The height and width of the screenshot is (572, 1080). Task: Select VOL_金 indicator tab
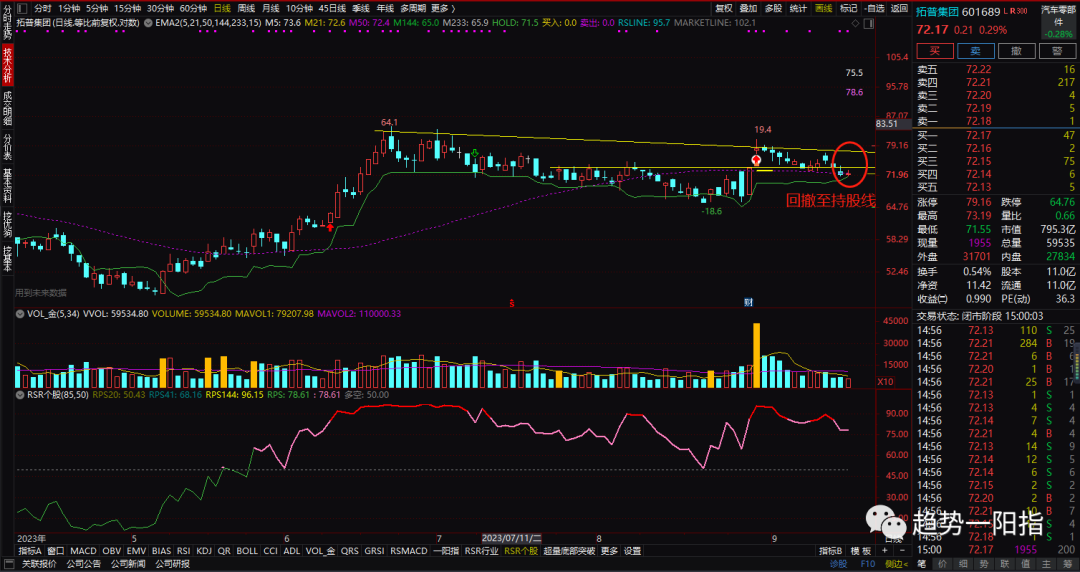point(320,551)
